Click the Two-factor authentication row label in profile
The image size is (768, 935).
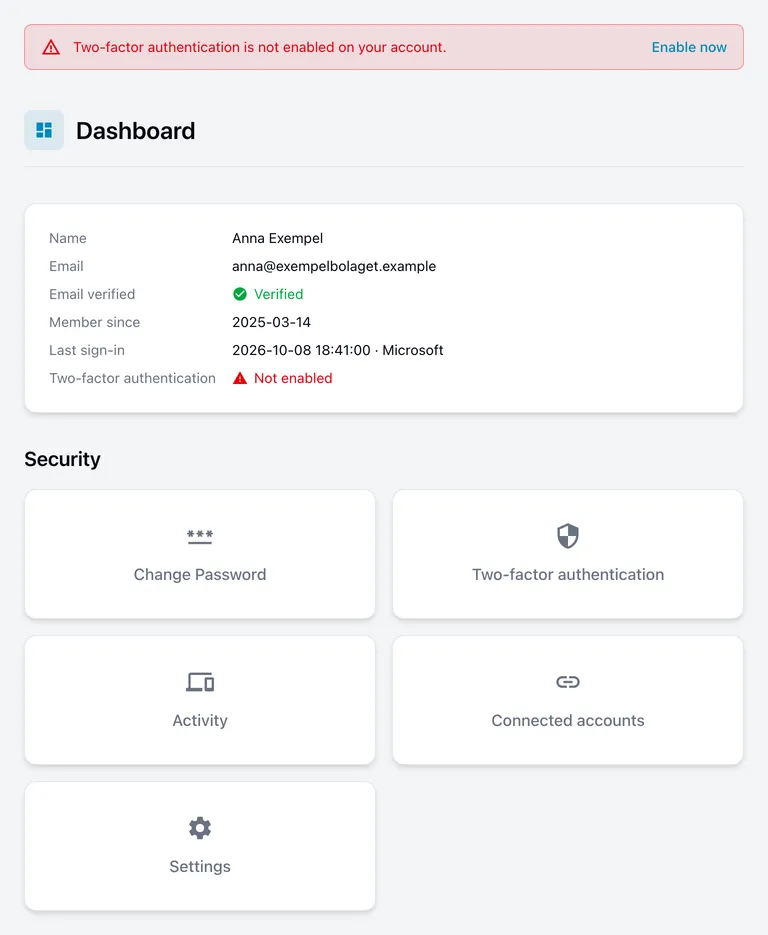132,378
